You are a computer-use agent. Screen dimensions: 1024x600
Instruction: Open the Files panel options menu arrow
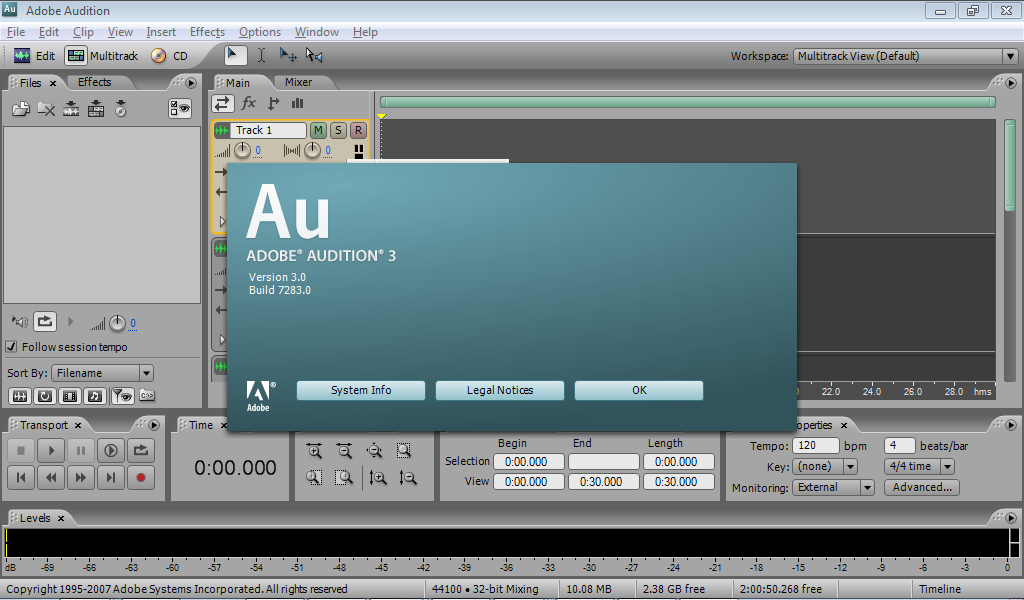pos(191,83)
